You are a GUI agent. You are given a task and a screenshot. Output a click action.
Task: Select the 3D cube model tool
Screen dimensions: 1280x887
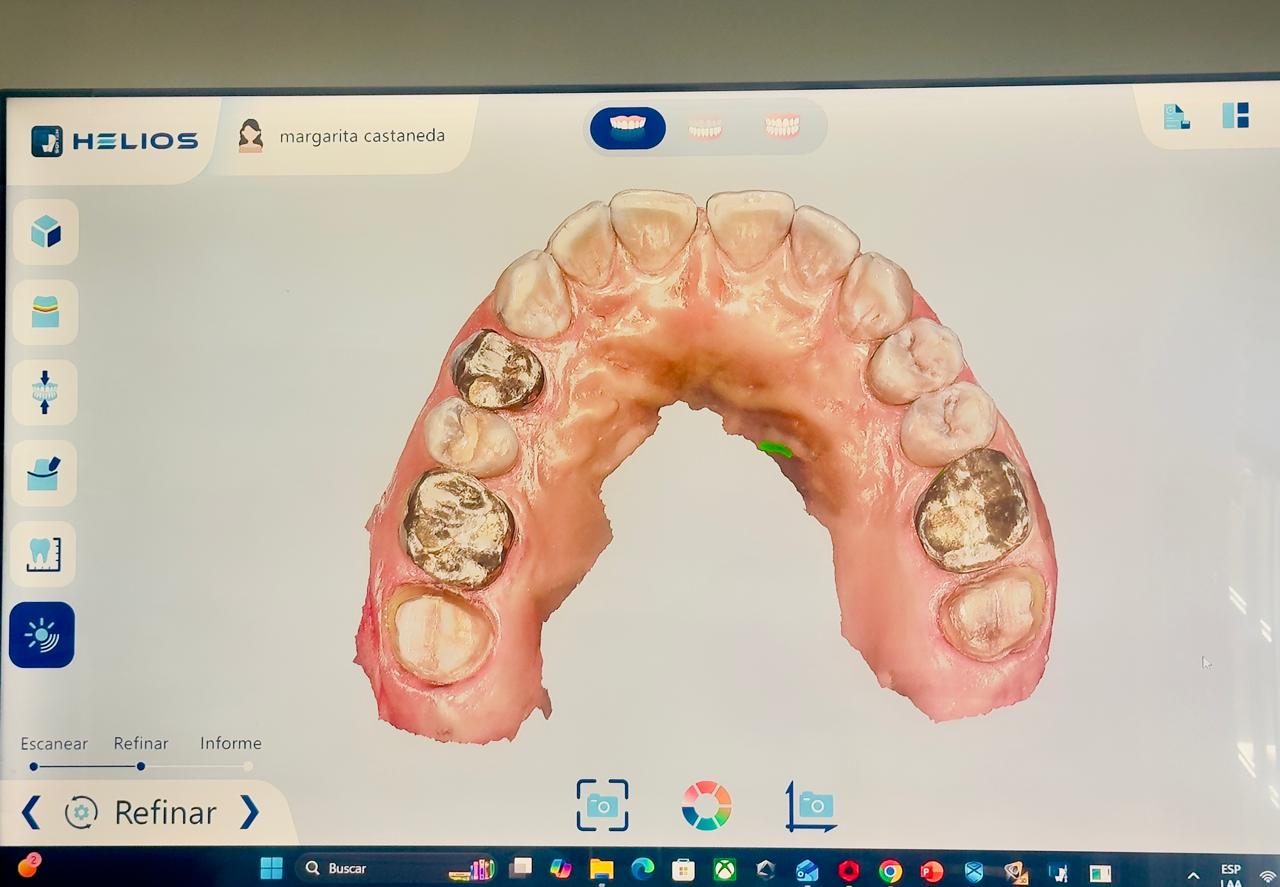tap(45, 232)
